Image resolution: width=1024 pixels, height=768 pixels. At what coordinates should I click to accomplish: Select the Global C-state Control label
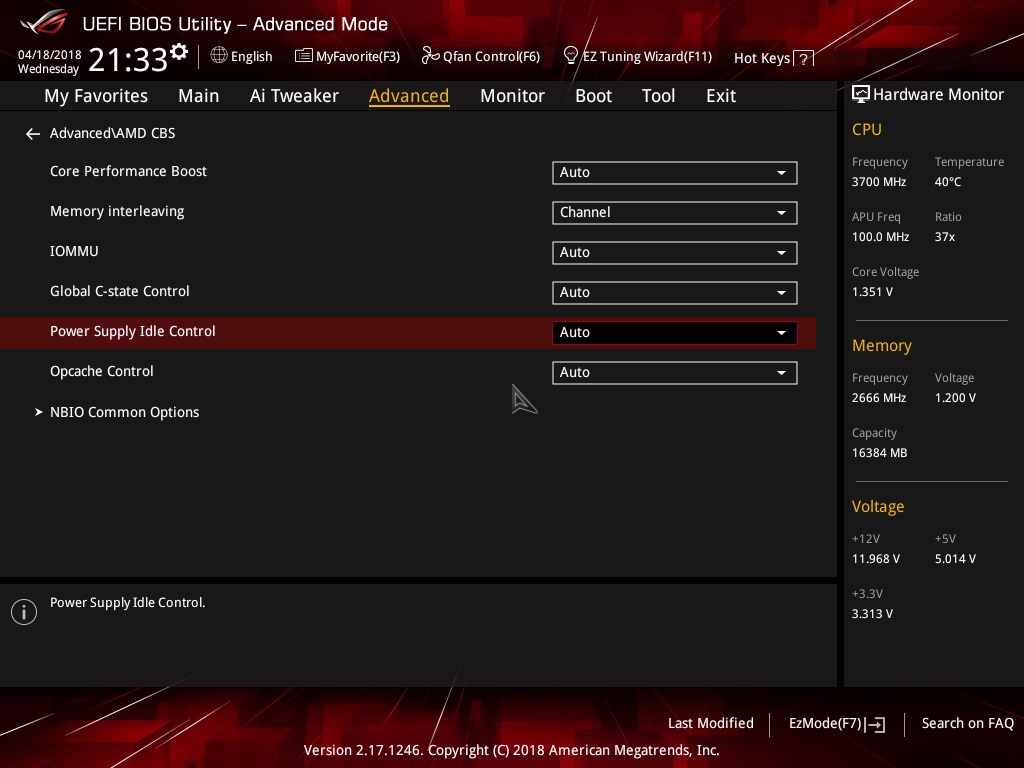coord(120,291)
